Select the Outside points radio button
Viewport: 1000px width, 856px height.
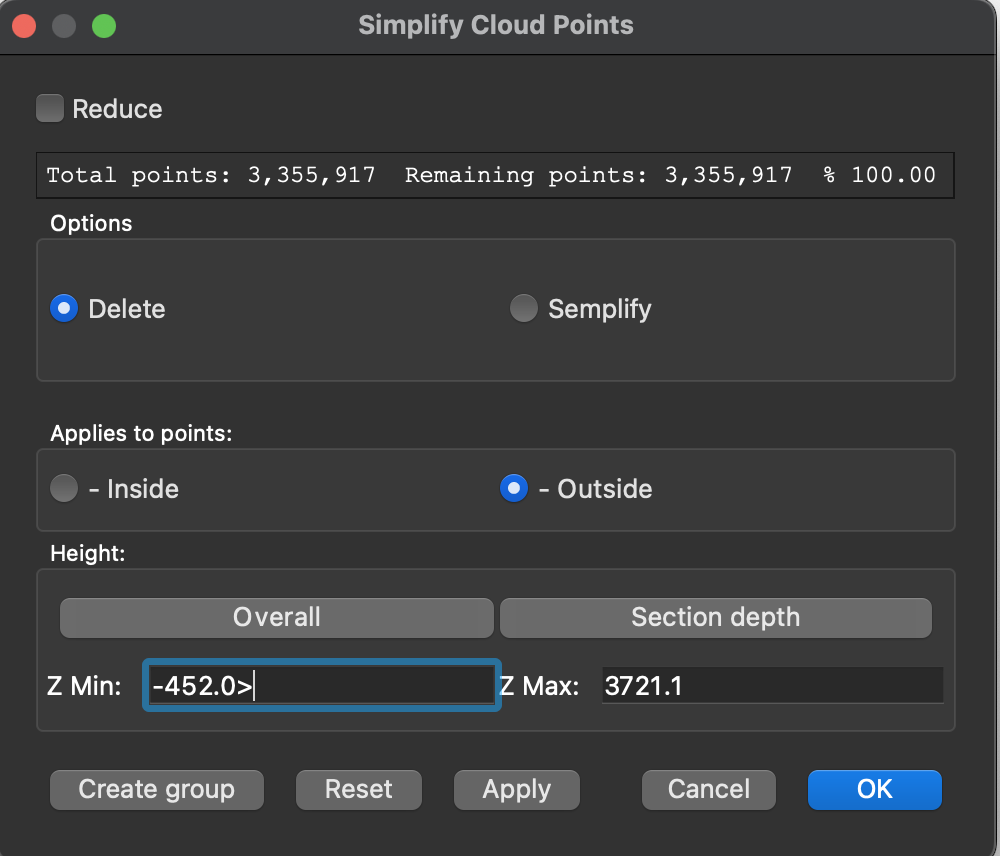513,489
